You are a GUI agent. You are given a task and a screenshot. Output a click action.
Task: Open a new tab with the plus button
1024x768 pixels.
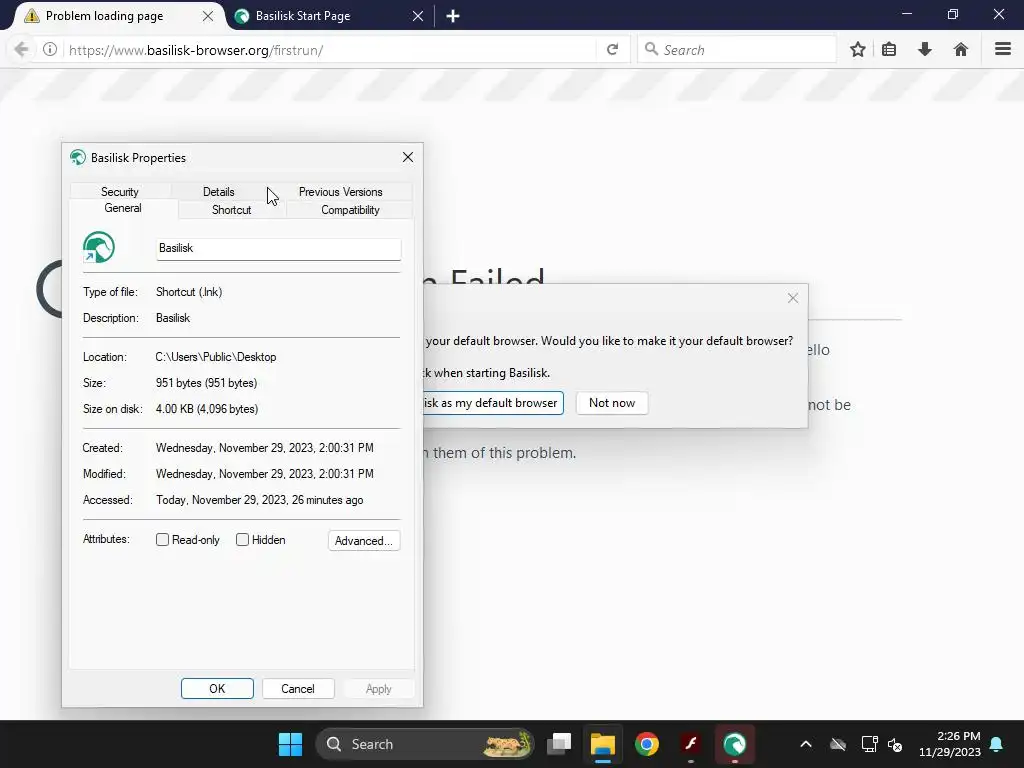point(453,16)
